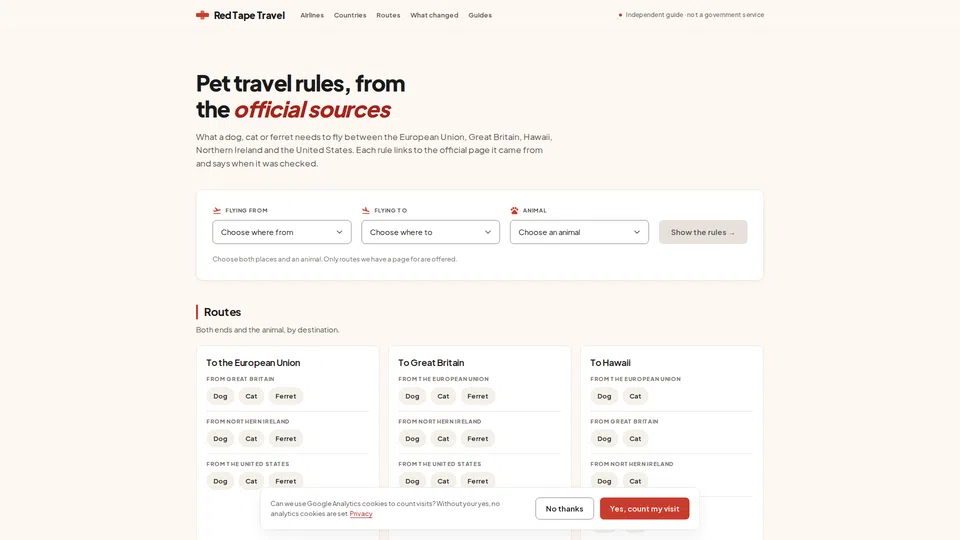Select Cat from United States to Great Britain
The width and height of the screenshot is (960, 540).
click(443, 481)
